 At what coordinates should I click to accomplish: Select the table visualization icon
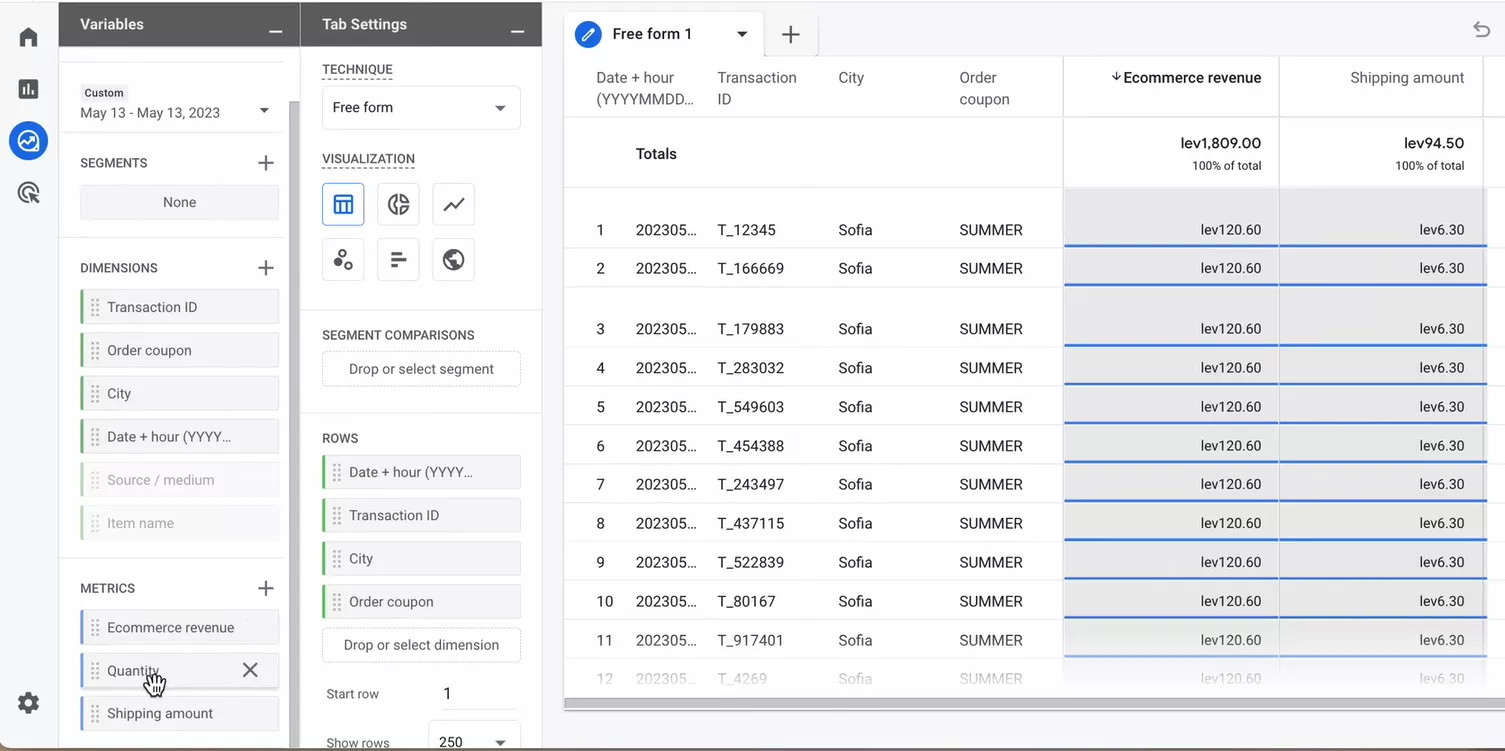point(343,204)
